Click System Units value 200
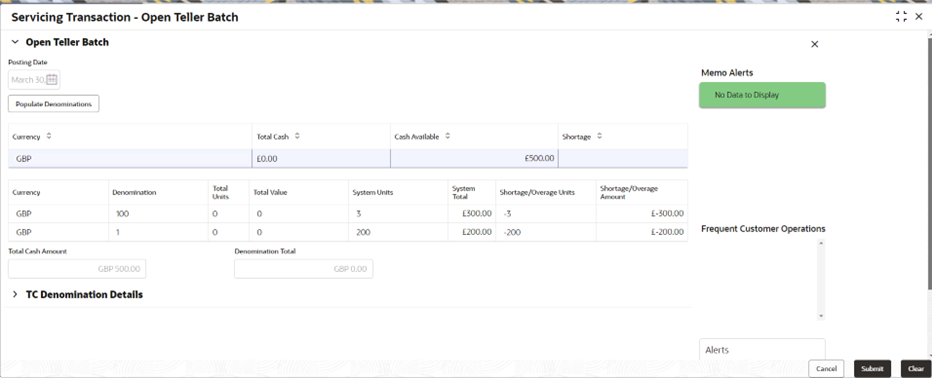The height and width of the screenshot is (381, 934). click(363, 232)
